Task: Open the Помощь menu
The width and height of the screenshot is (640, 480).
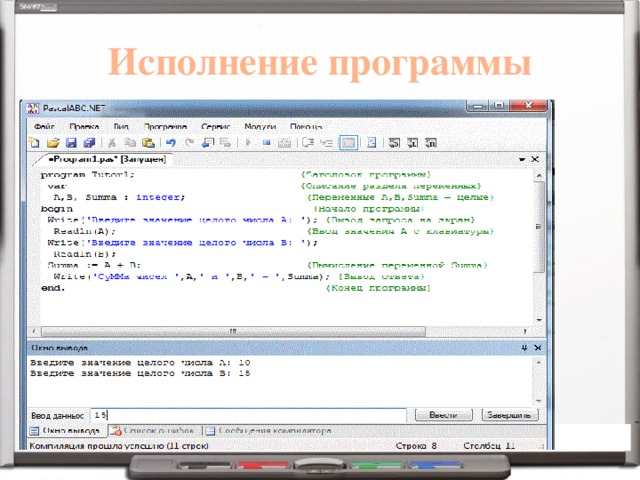Action: pos(306,127)
